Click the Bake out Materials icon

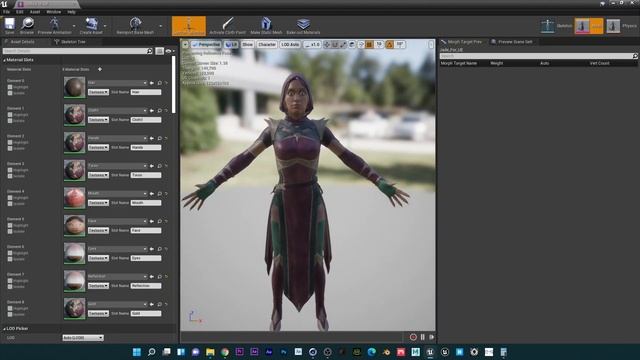tap(303, 25)
